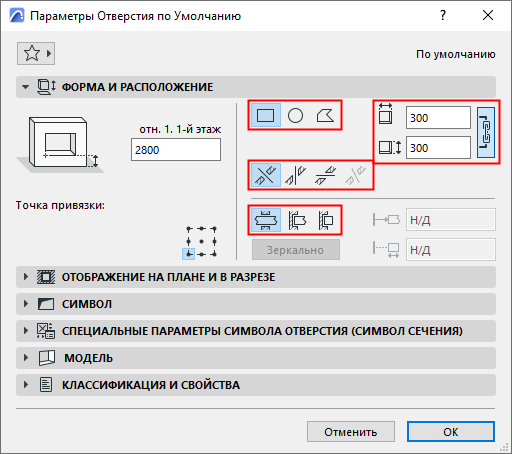Screen dimensions: 512x454
Task: Select the circular opening shape
Action: (295, 116)
